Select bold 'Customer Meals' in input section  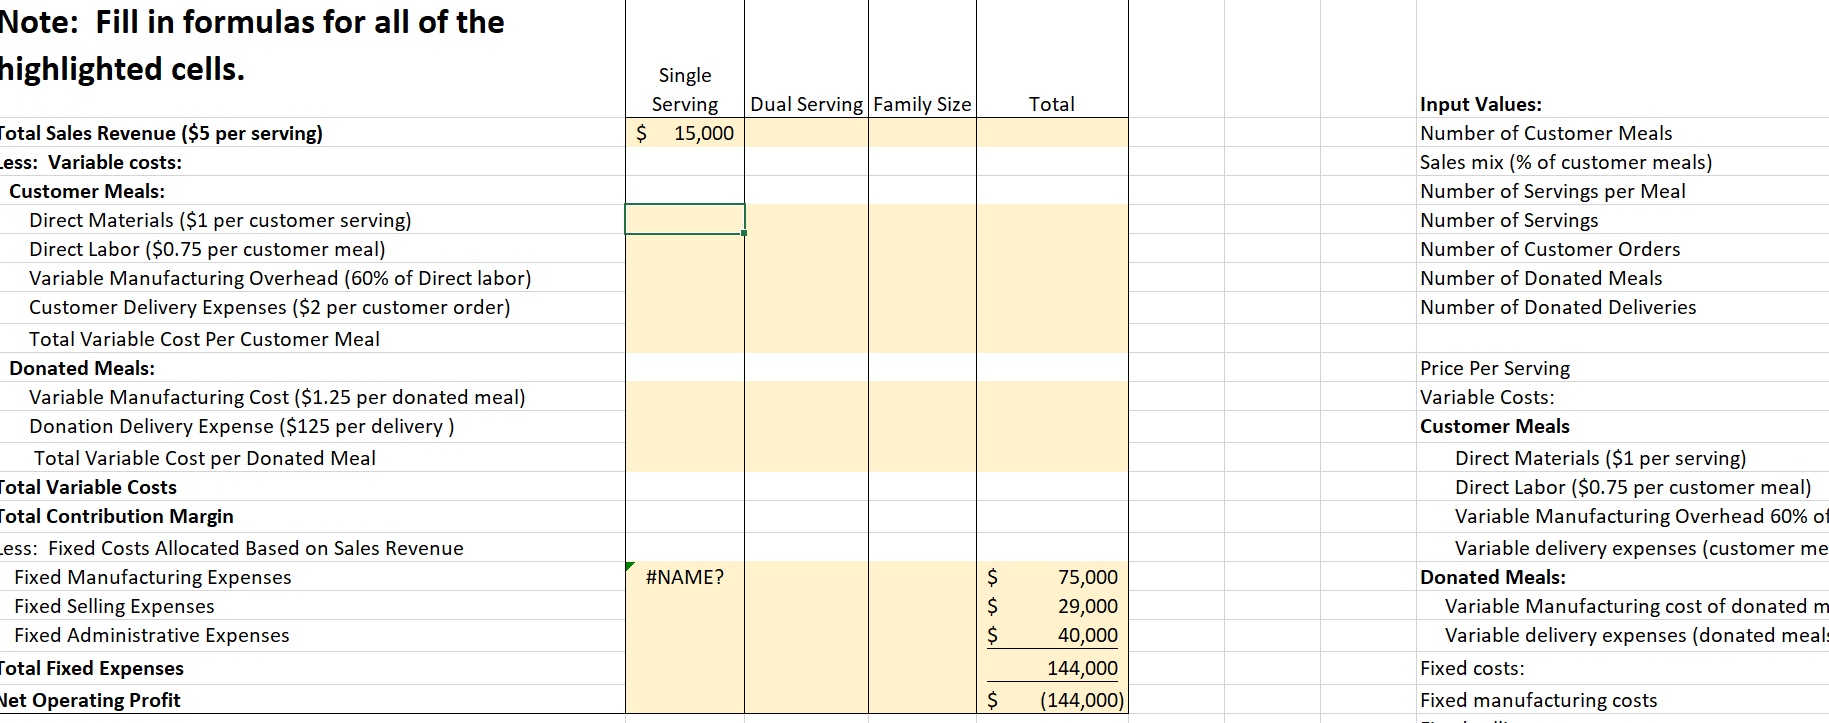coord(1495,426)
